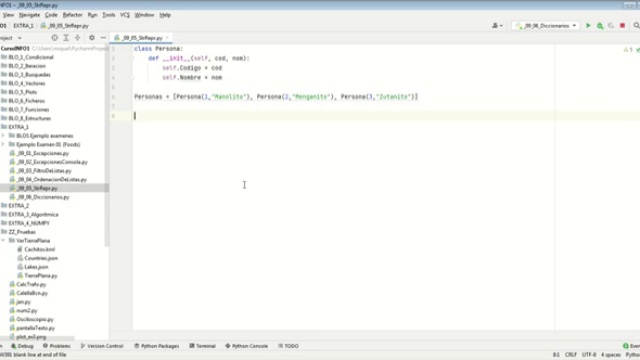Stop the running process with the red square icon

(622, 26)
